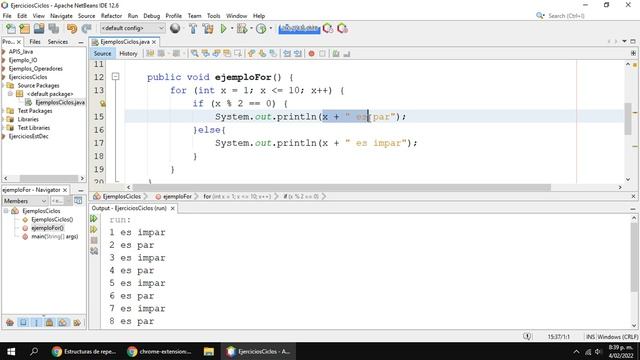Toggle Show Inner Classes in Navigator
This screenshot has width=640, height=360.
(x=62, y=322)
